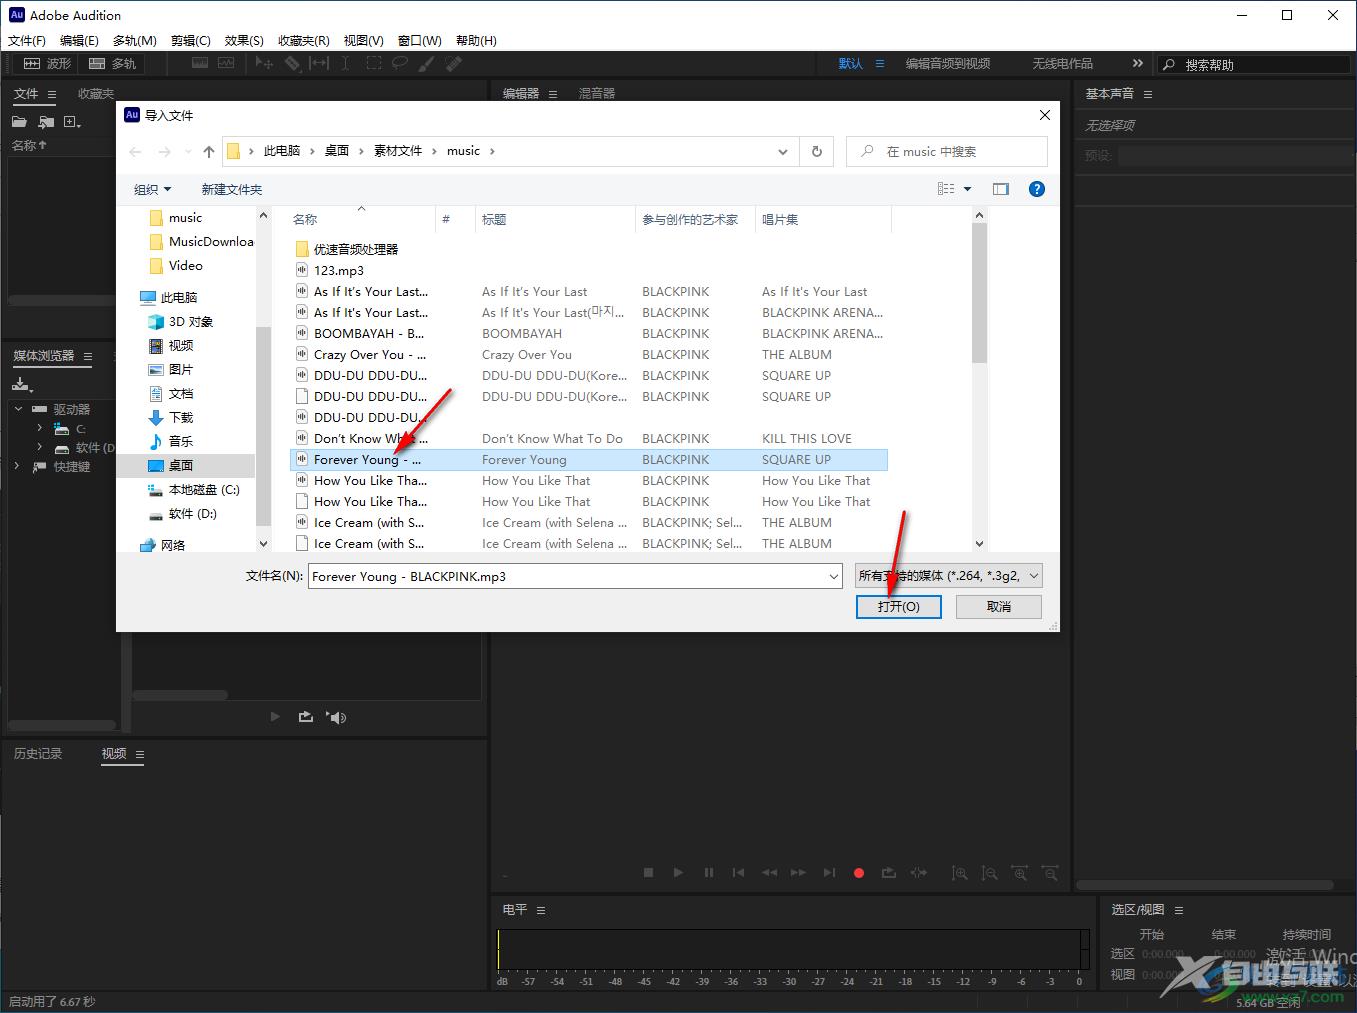1357x1013 pixels.
Task: Open the file type filter dropdown
Action: tap(949, 575)
